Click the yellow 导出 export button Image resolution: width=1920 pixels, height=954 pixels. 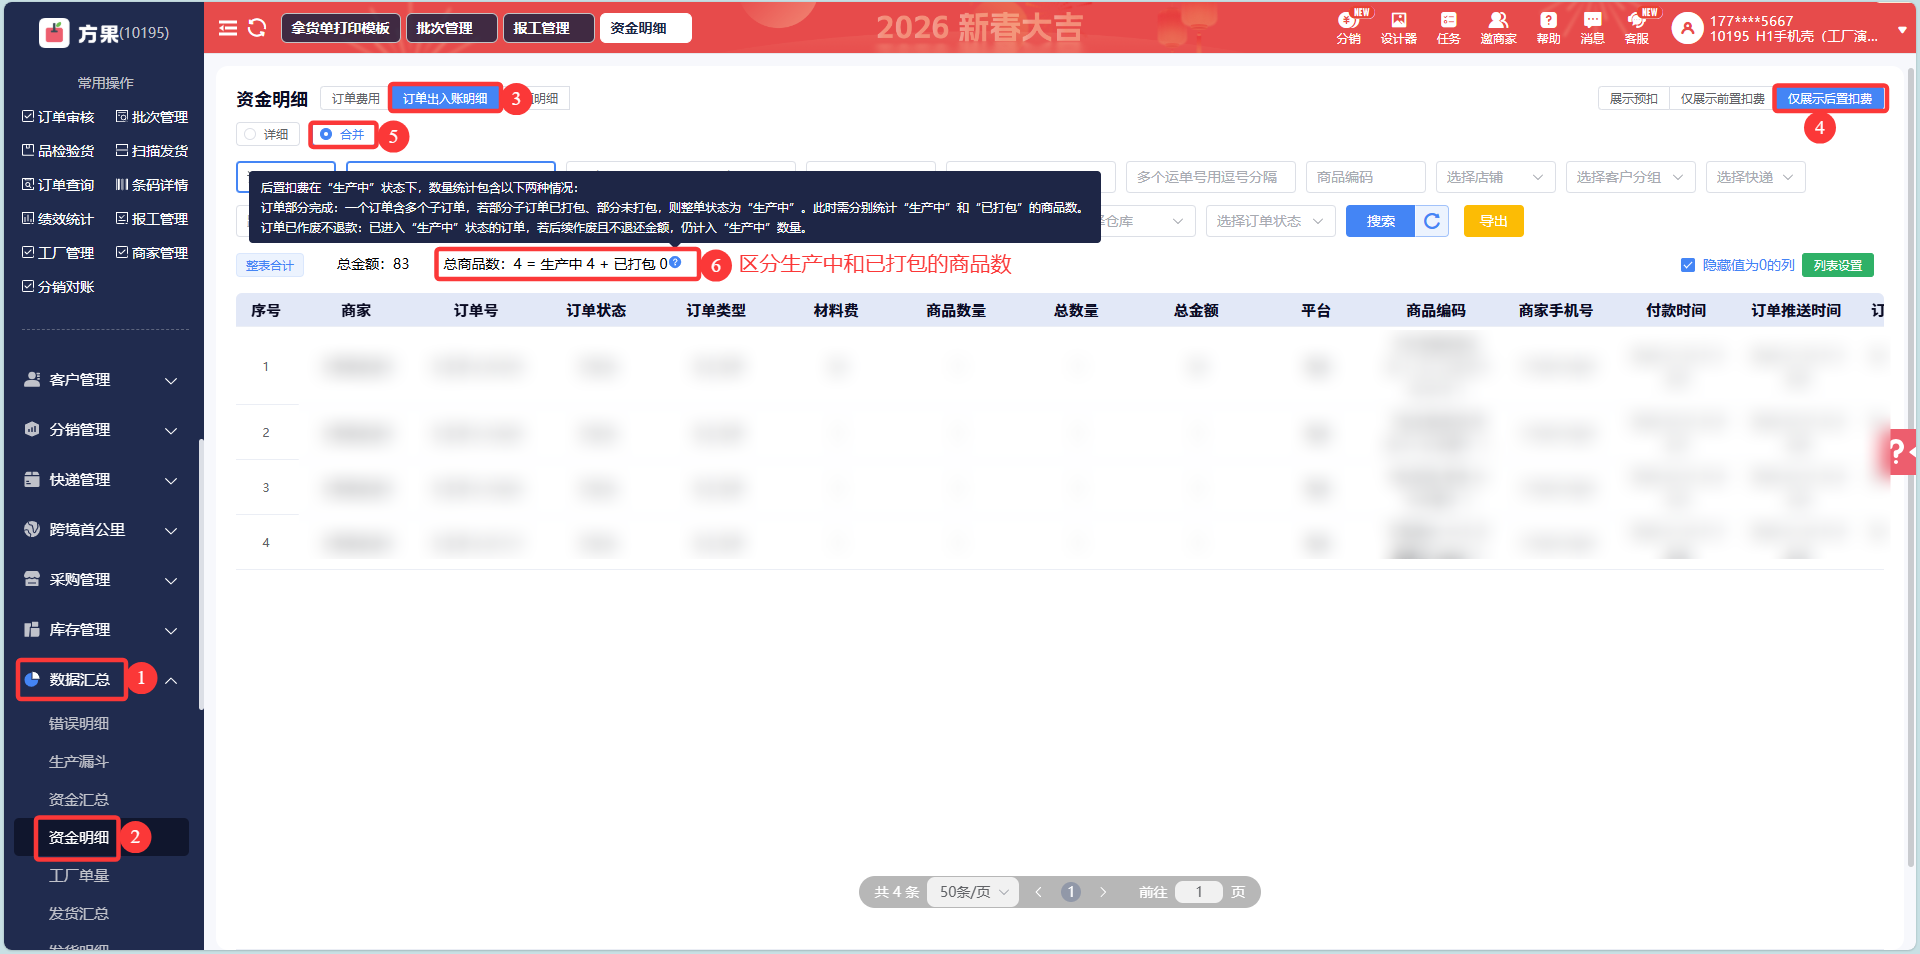[1493, 221]
